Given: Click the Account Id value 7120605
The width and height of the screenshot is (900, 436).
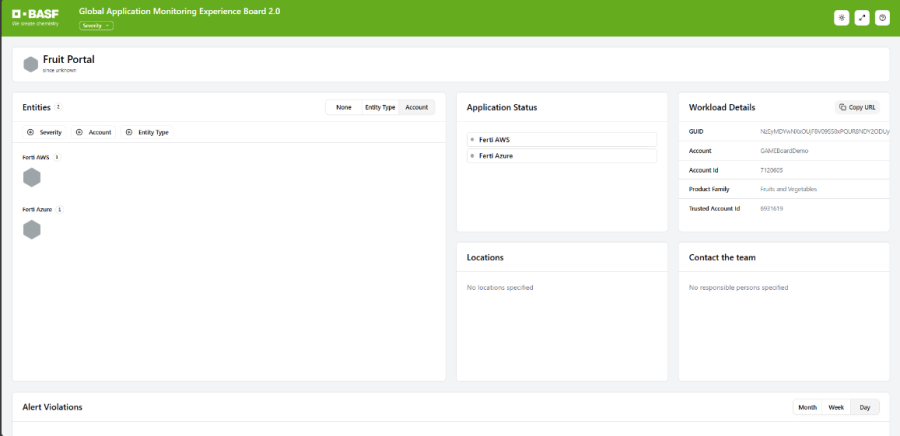Looking at the screenshot, I should (x=772, y=170).
